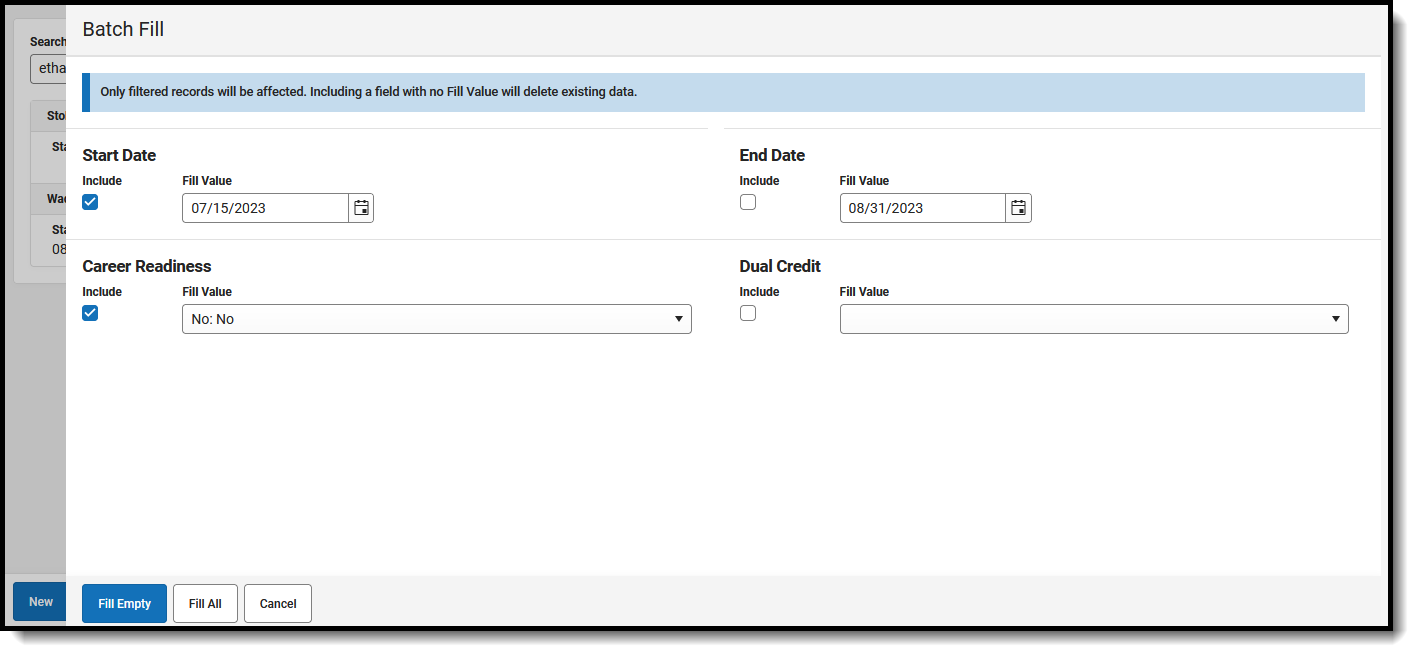Image resolution: width=1418 pixels, height=656 pixels.
Task: Check the Dual Credit Include checkbox
Action: point(748,313)
